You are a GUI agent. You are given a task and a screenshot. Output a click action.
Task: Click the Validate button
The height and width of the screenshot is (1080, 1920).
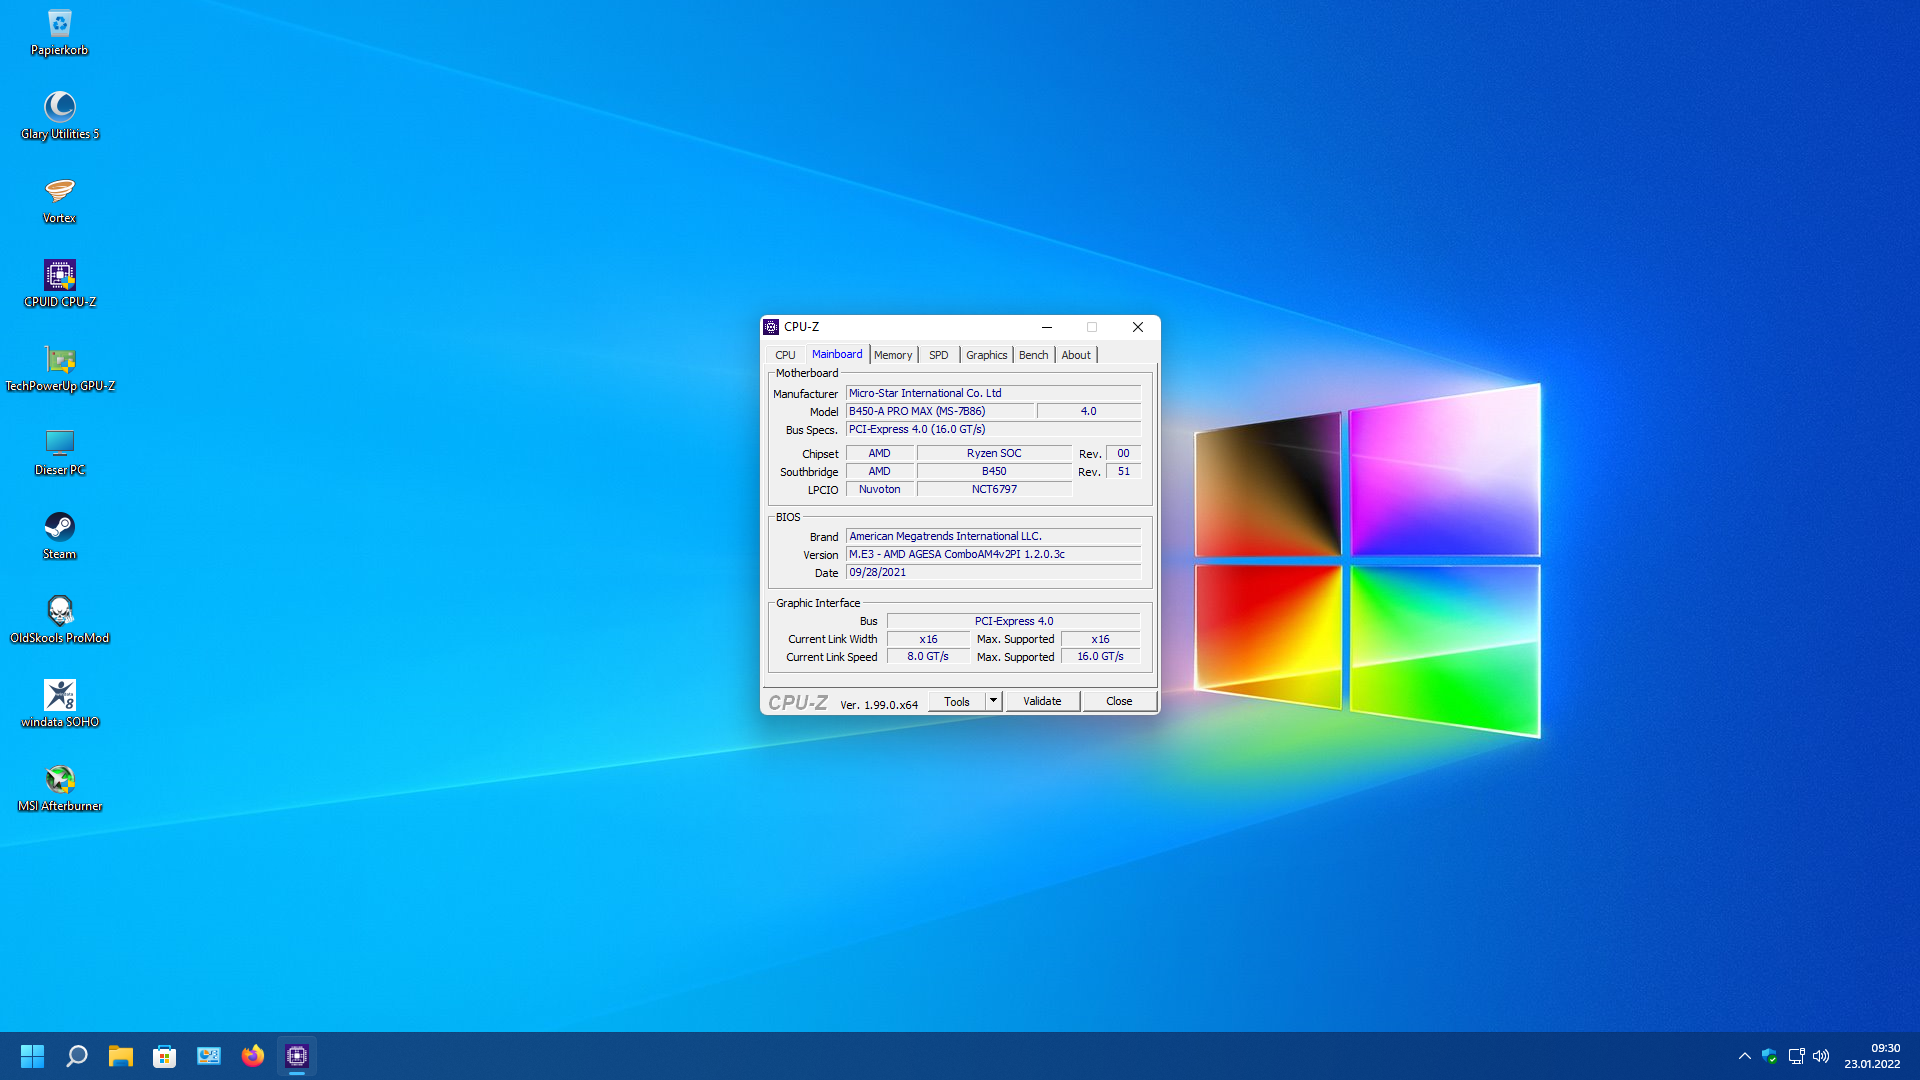(x=1042, y=701)
